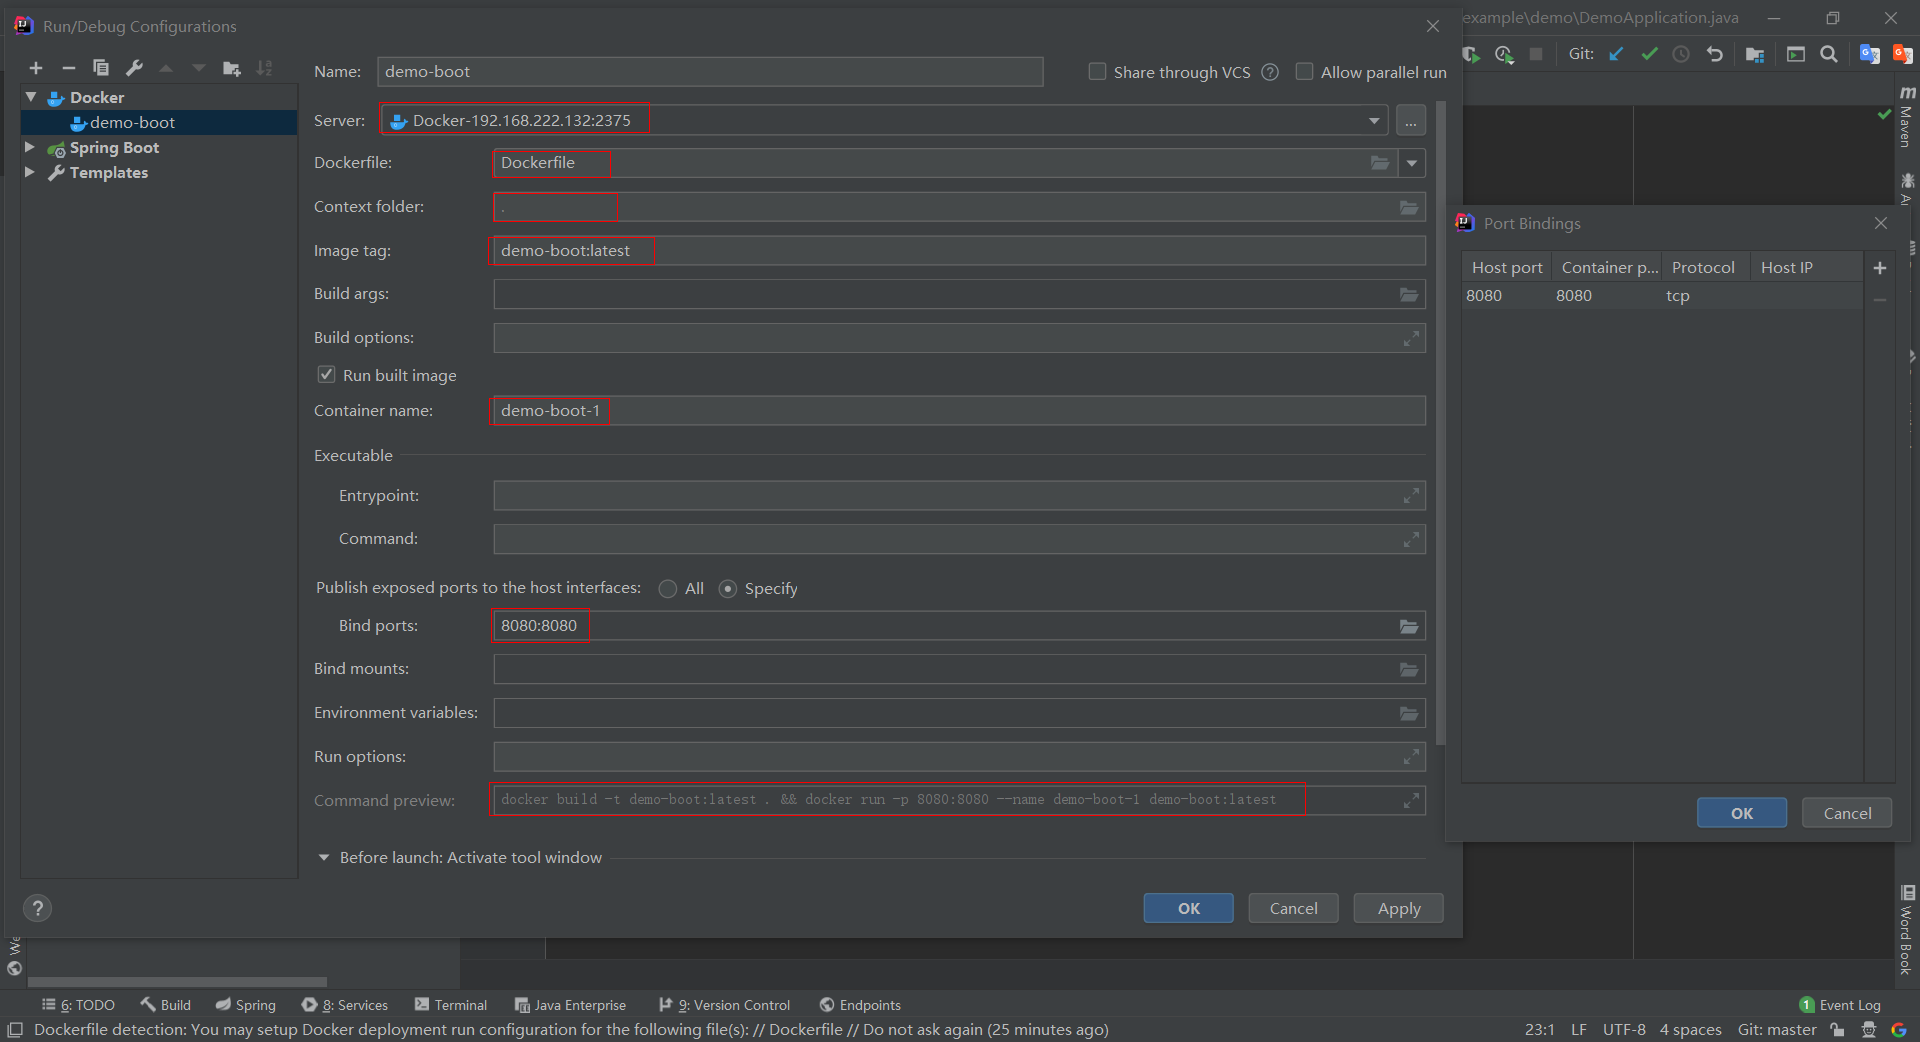Open Bind mounts editor folder icon
1920x1042 pixels.
[x=1409, y=669]
